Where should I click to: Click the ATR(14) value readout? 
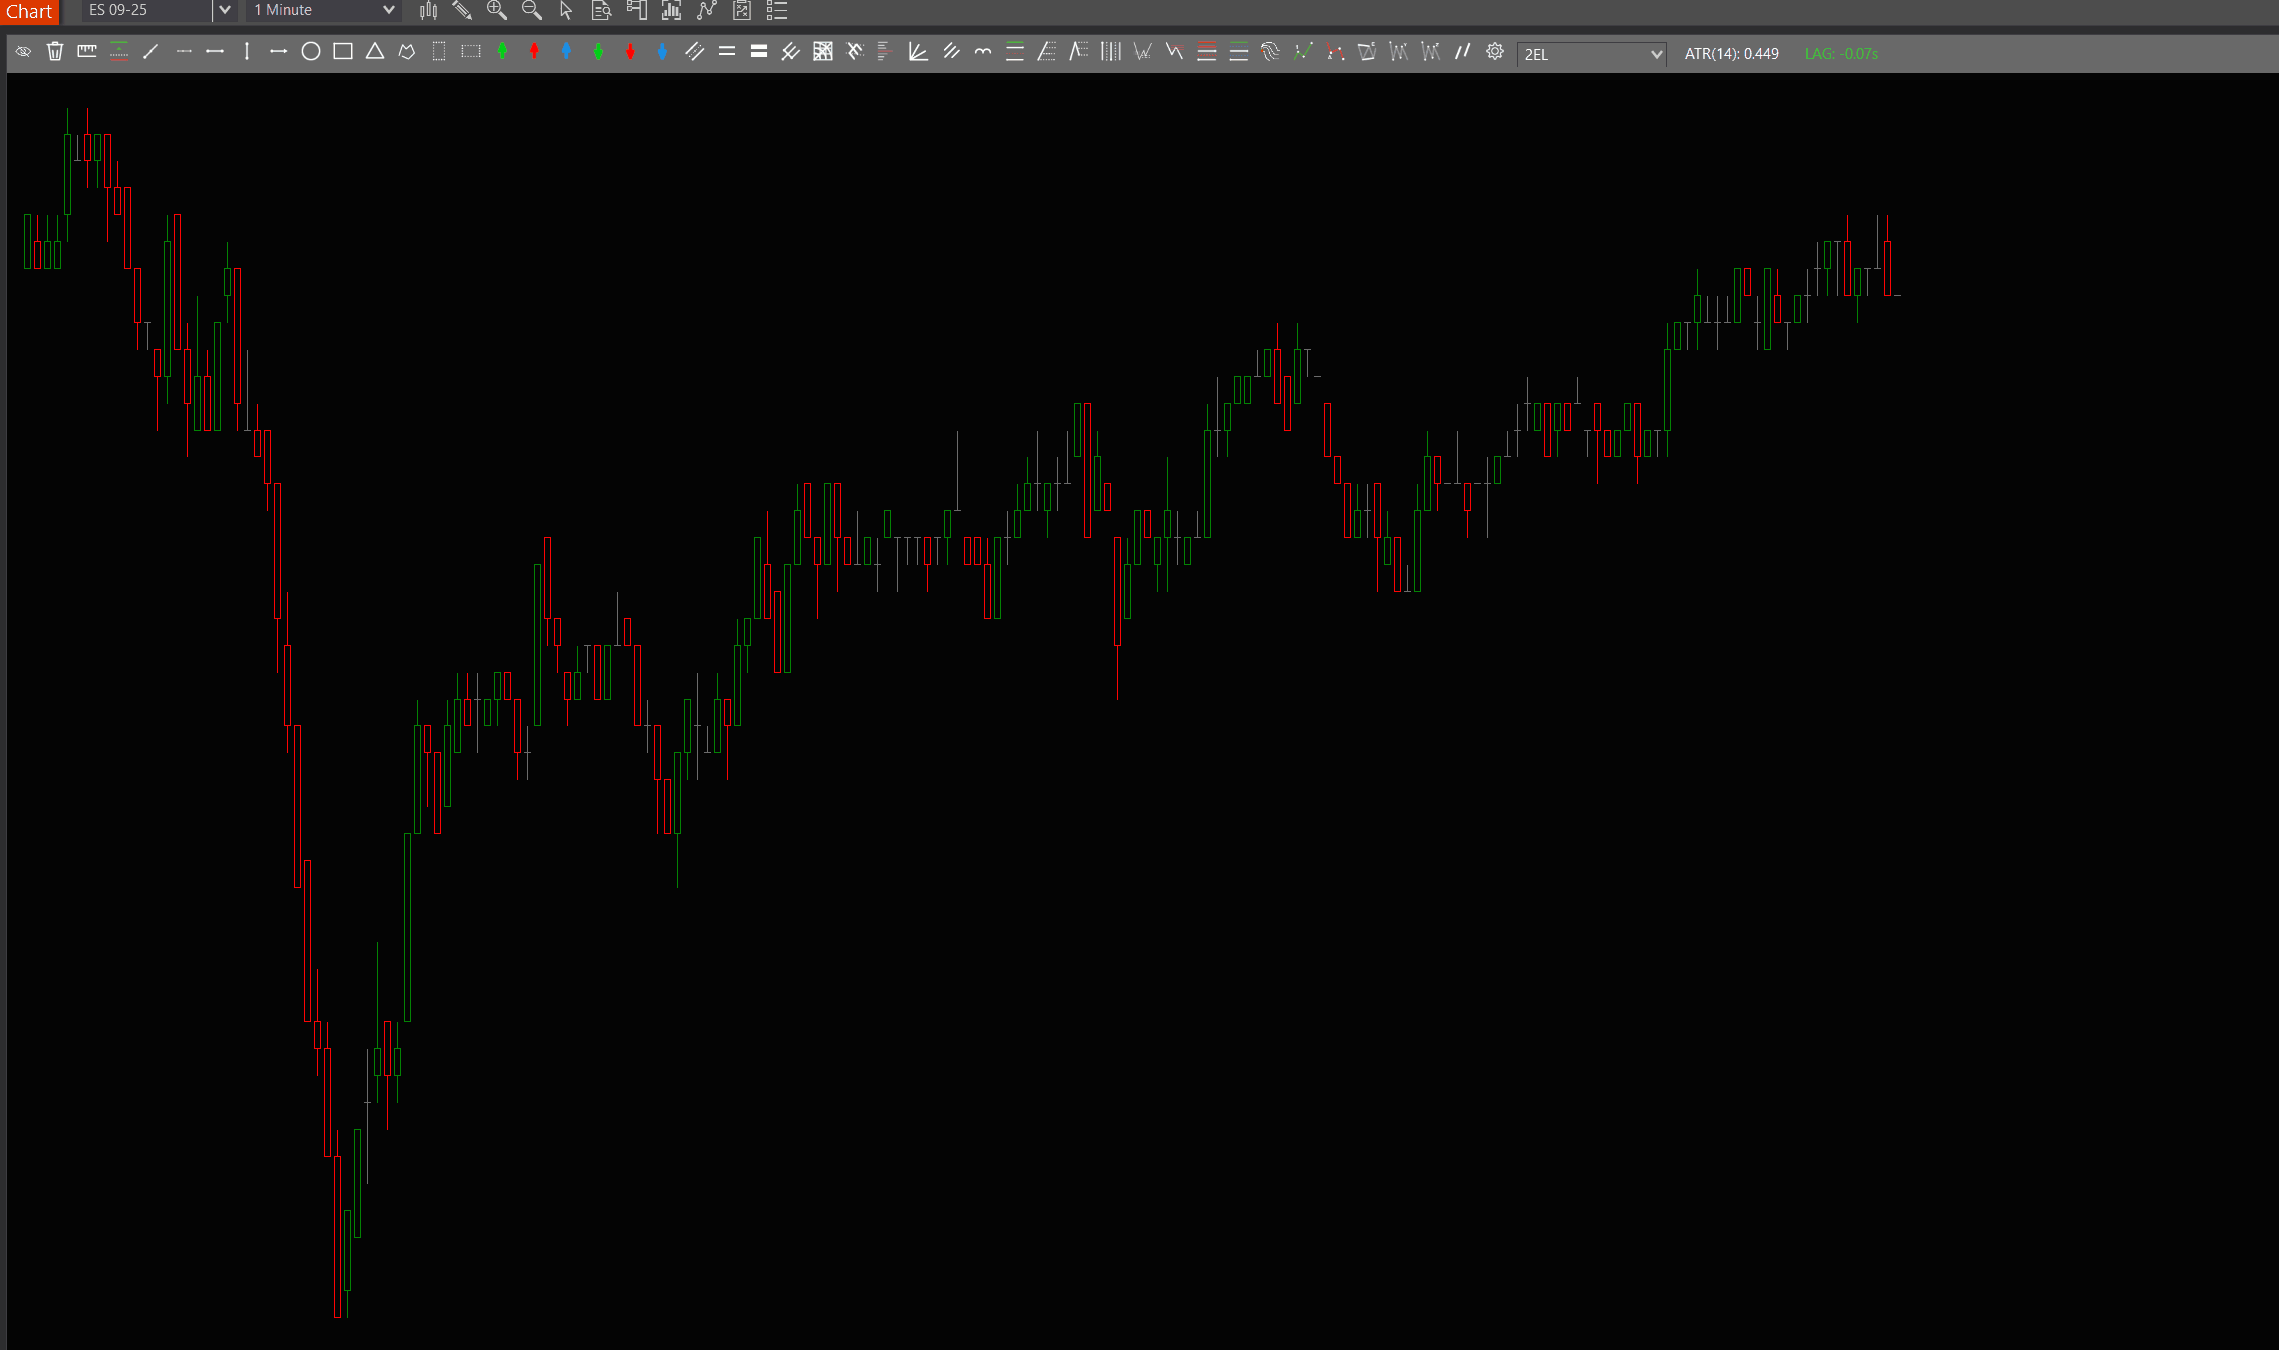[1731, 54]
